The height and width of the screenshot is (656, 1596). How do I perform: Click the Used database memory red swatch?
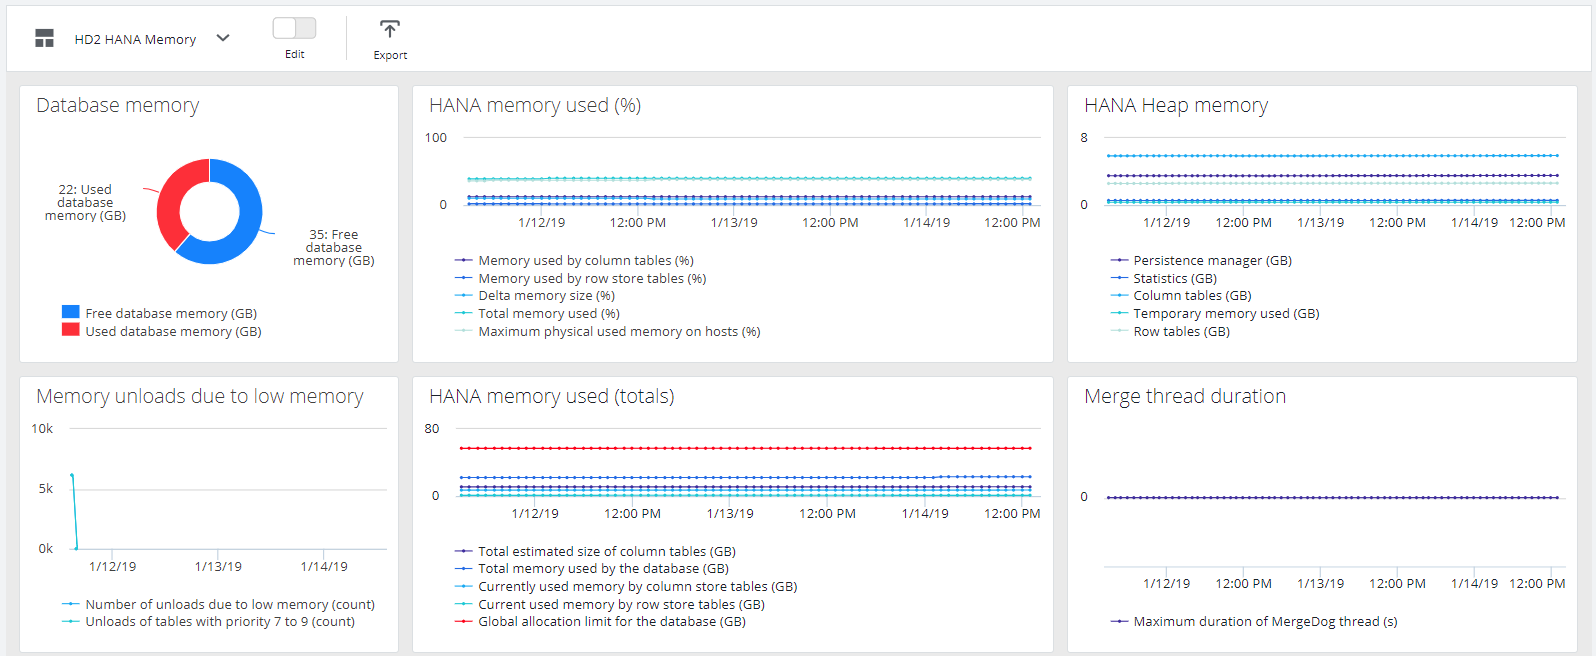pyautogui.click(x=70, y=329)
